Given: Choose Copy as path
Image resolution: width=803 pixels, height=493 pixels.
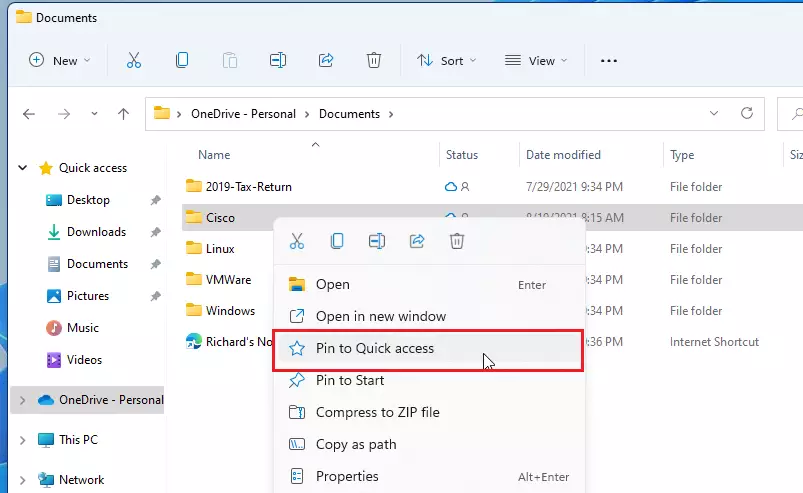Looking at the screenshot, I should (429, 444).
